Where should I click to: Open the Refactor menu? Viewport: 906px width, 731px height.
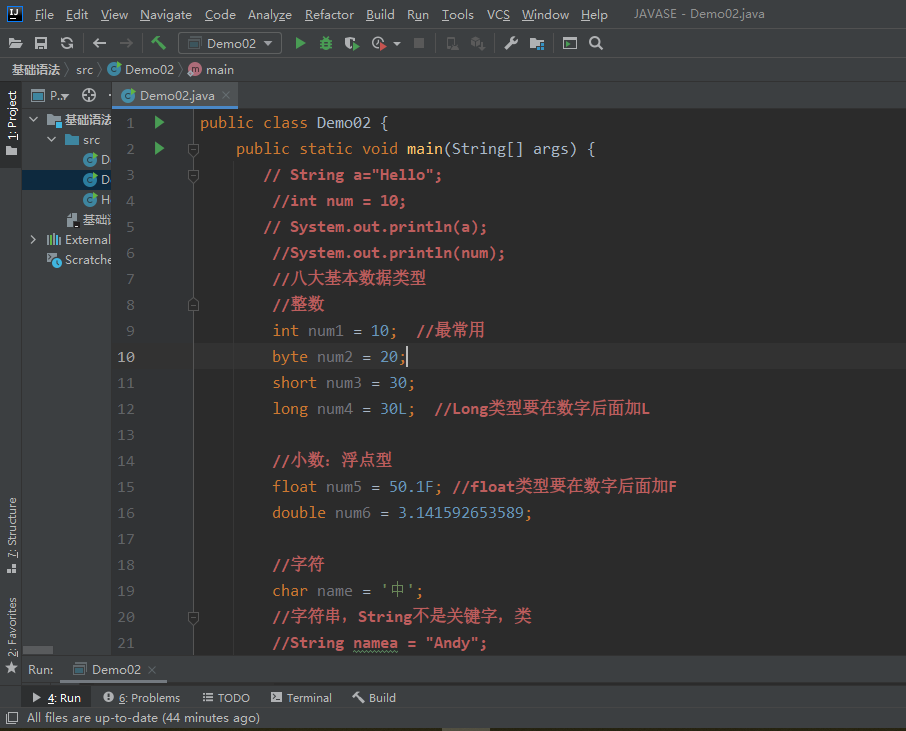coord(329,15)
